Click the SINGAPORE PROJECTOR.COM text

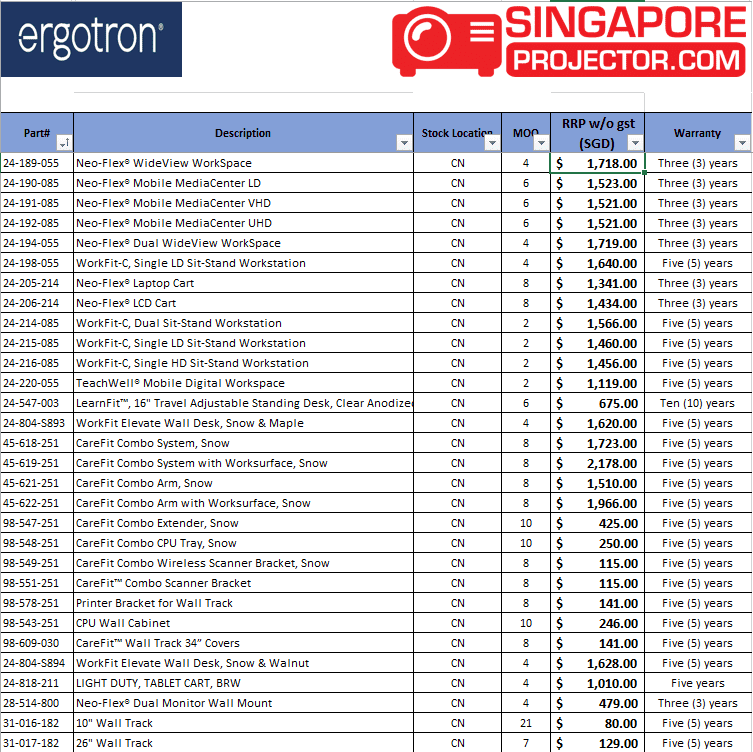627,40
